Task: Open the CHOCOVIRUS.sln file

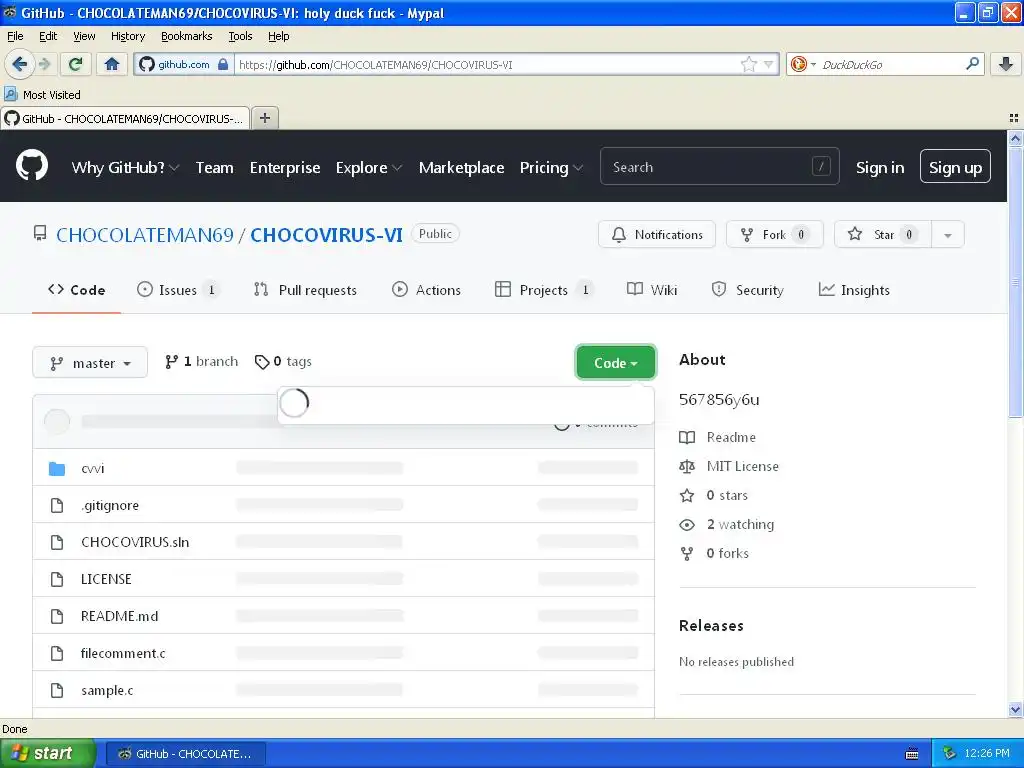Action: (135, 542)
